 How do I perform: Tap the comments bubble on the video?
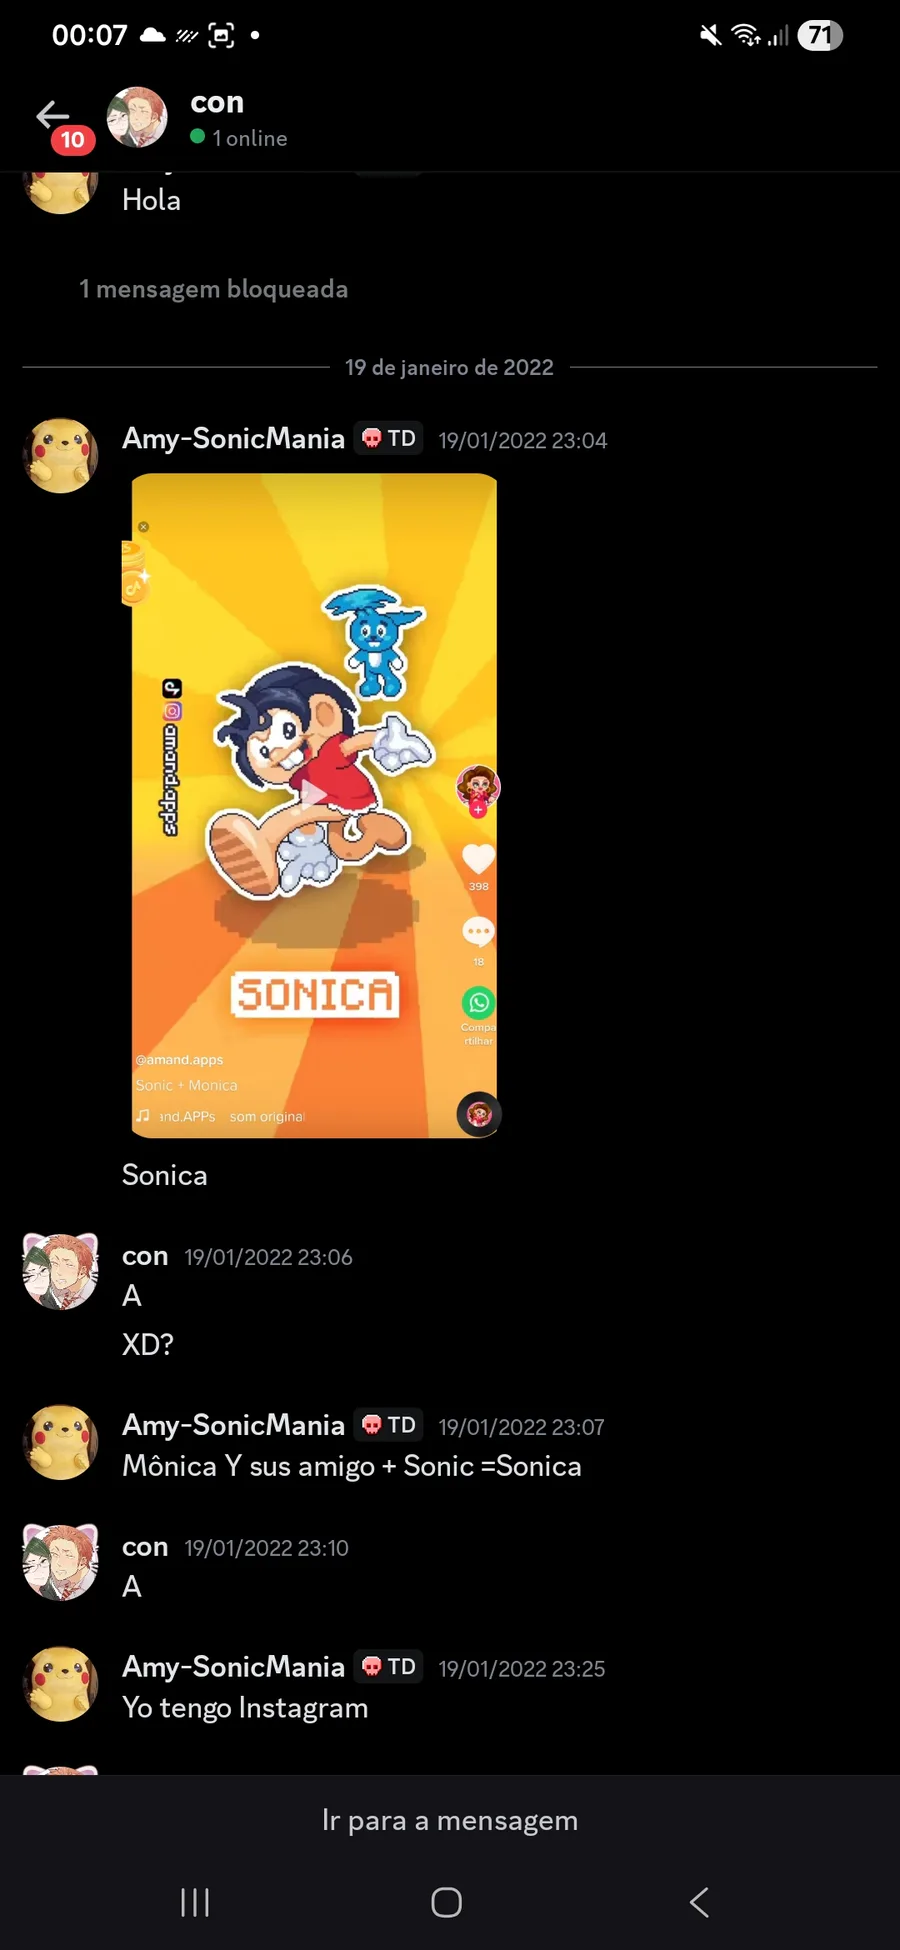tap(478, 932)
